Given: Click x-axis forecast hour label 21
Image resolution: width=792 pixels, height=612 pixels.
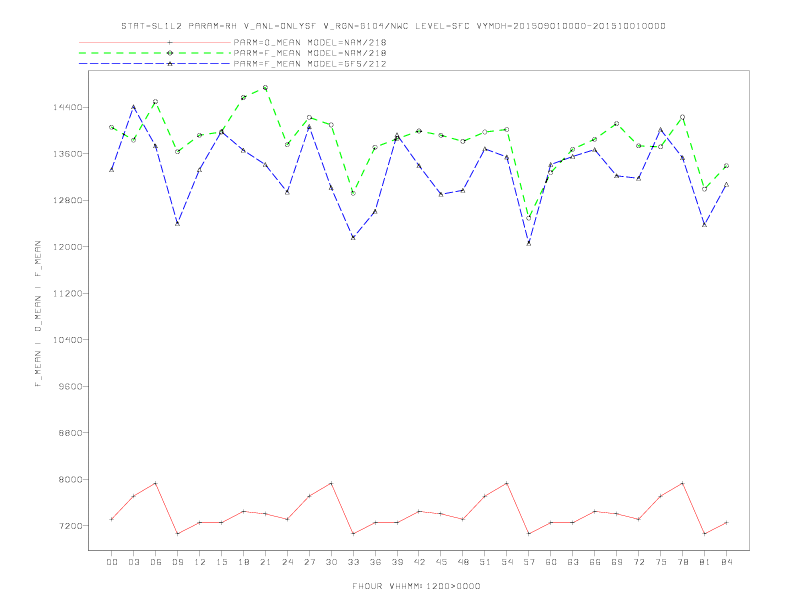Looking at the screenshot, I should tap(266, 562).
